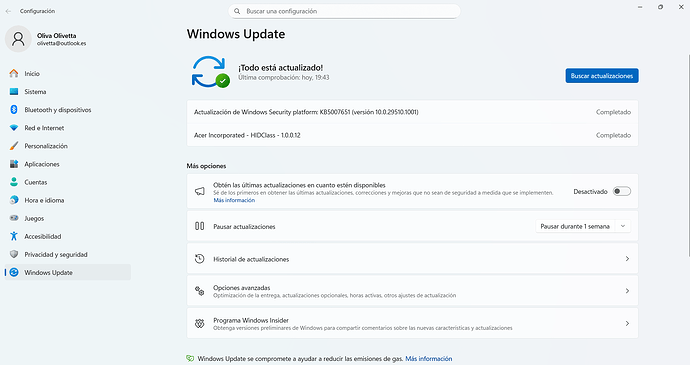Click the Juegos controller icon
Image resolution: width=690 pixels, height=365 pixels.
pos(14,218)
